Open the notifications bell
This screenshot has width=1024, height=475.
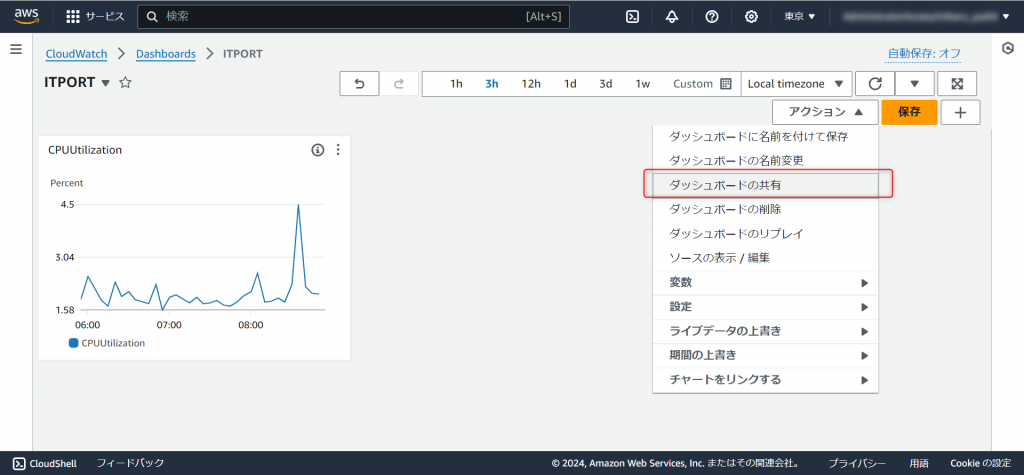672,17
